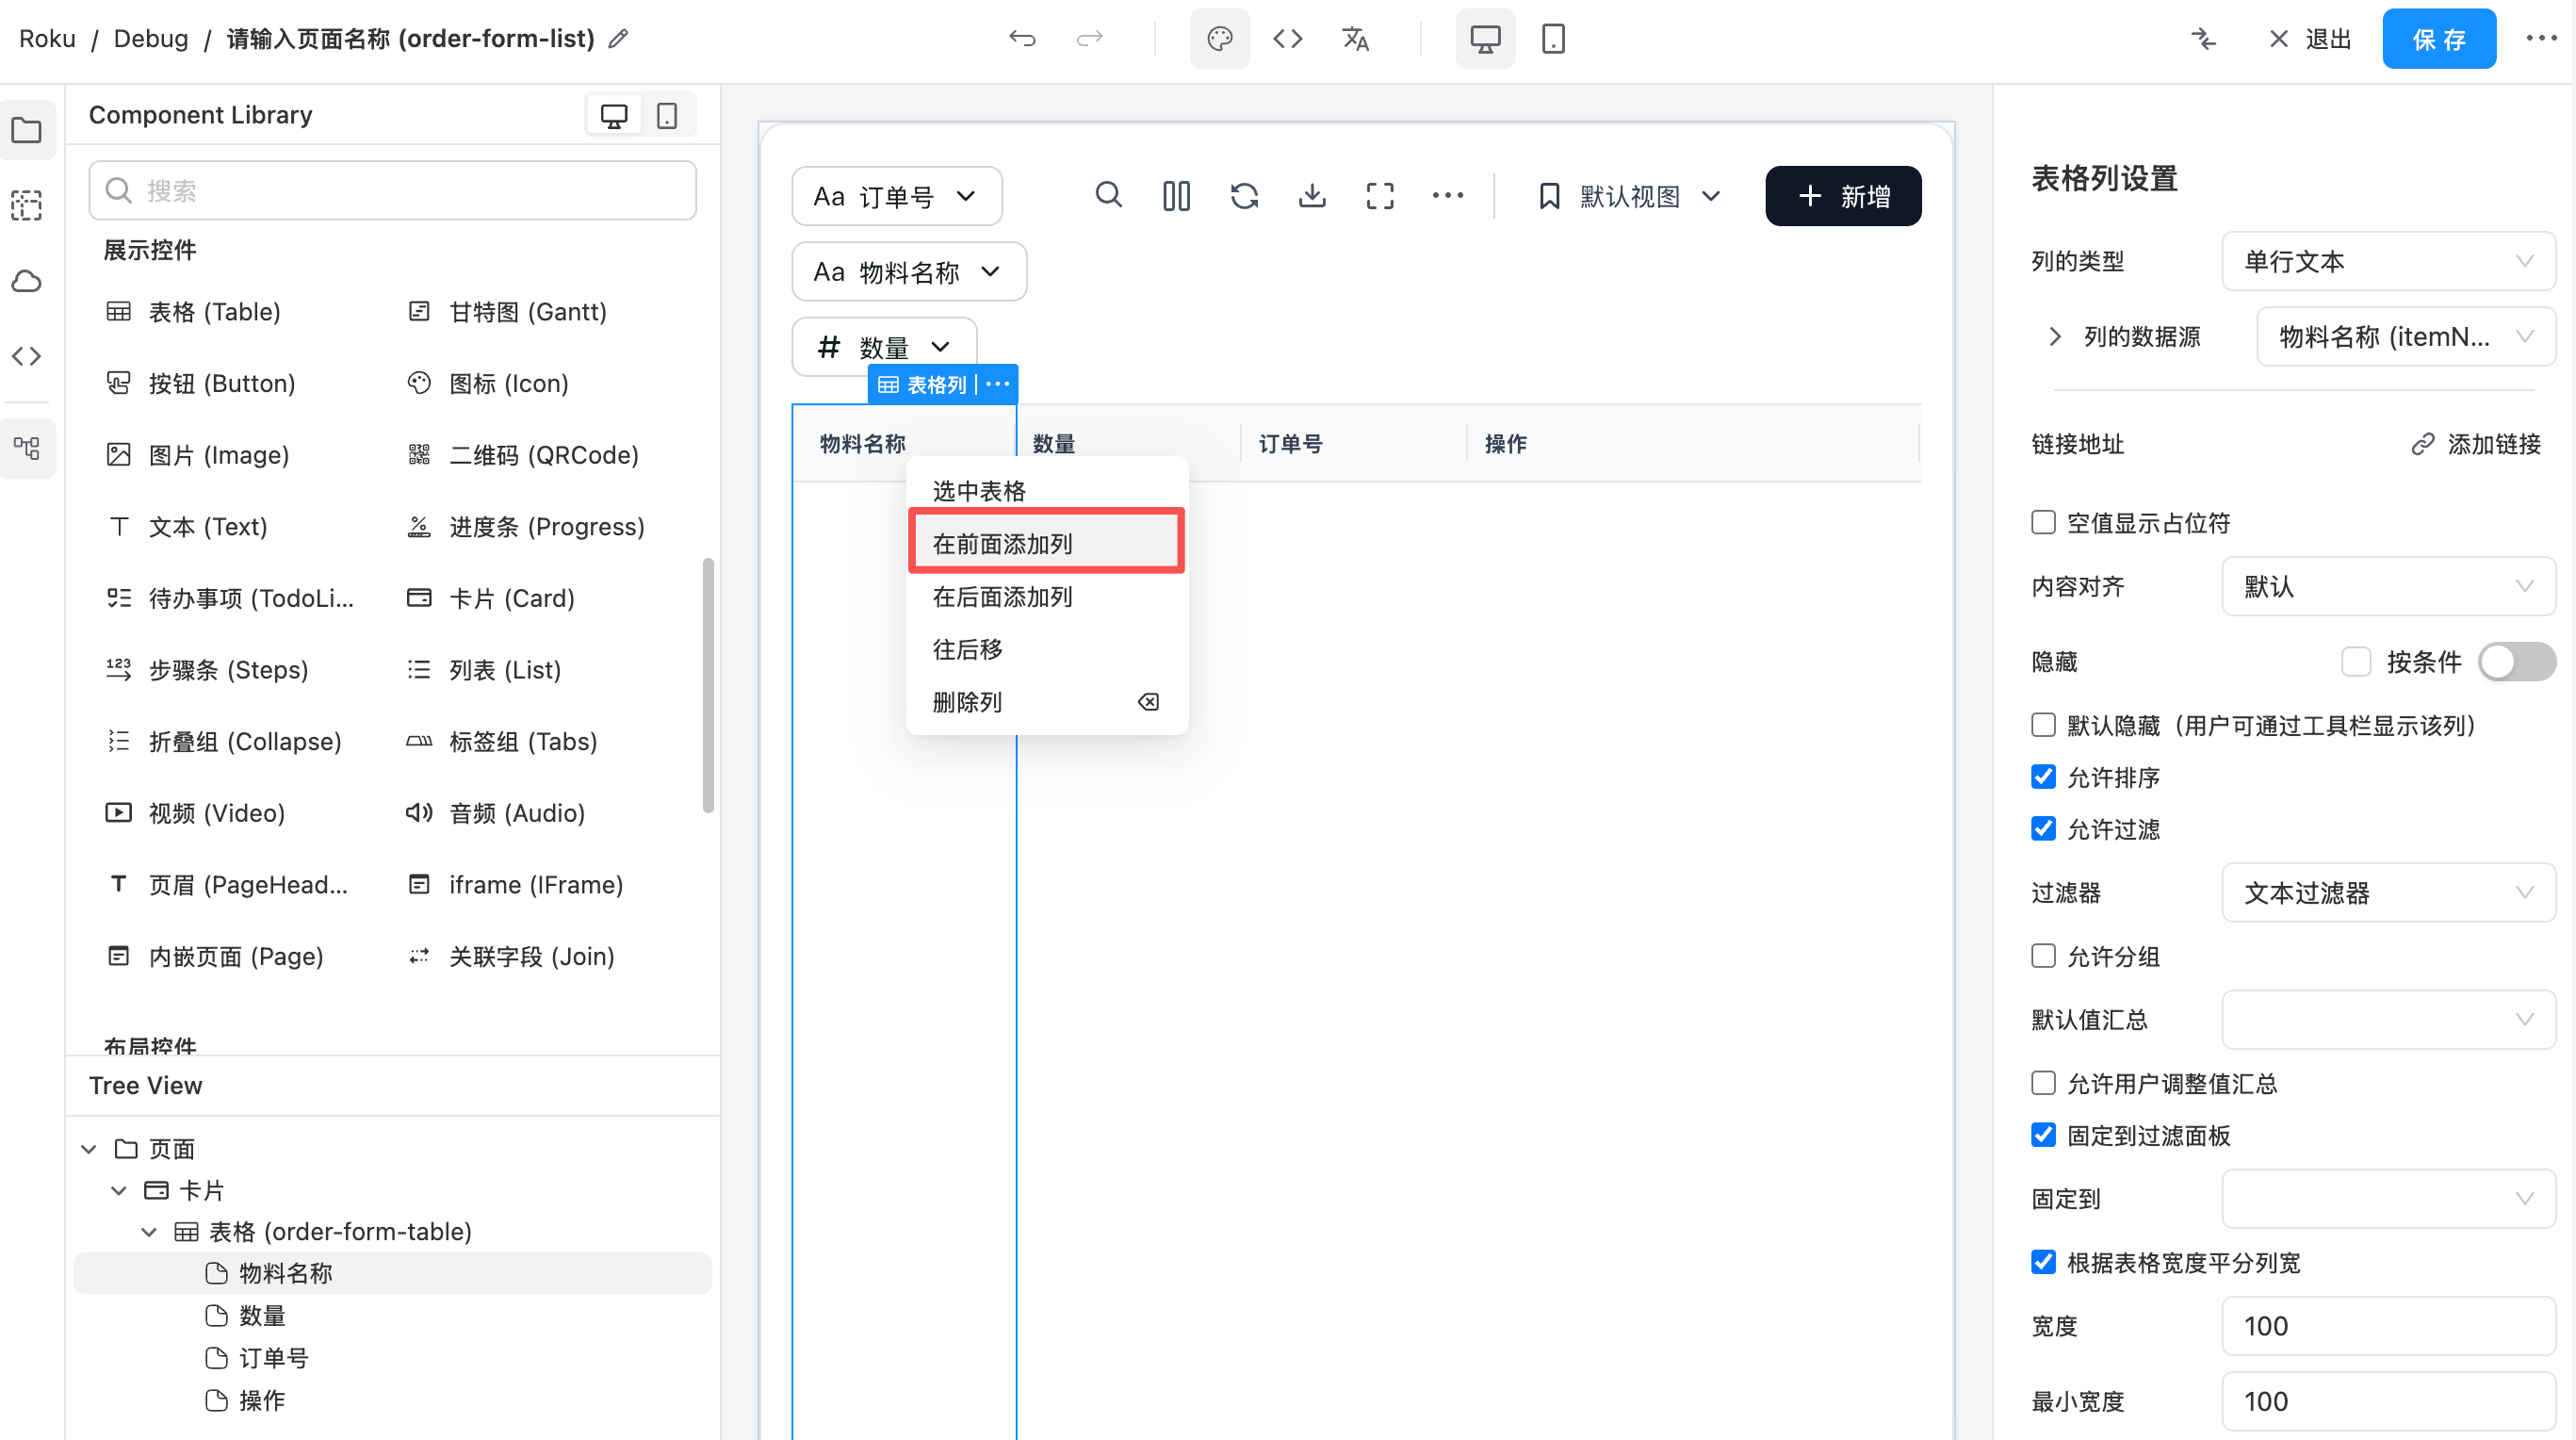This screenshot has height=1440, width=2576.
Task: Open the 数量 filter dropdown
Action: point(883,346)
